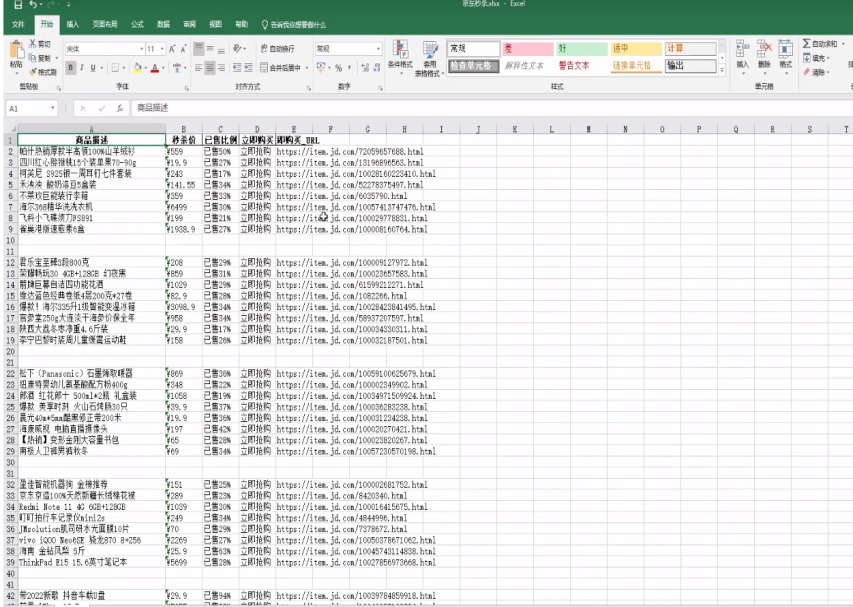Expand the cell styles gallery more arrow

(722, 70)
